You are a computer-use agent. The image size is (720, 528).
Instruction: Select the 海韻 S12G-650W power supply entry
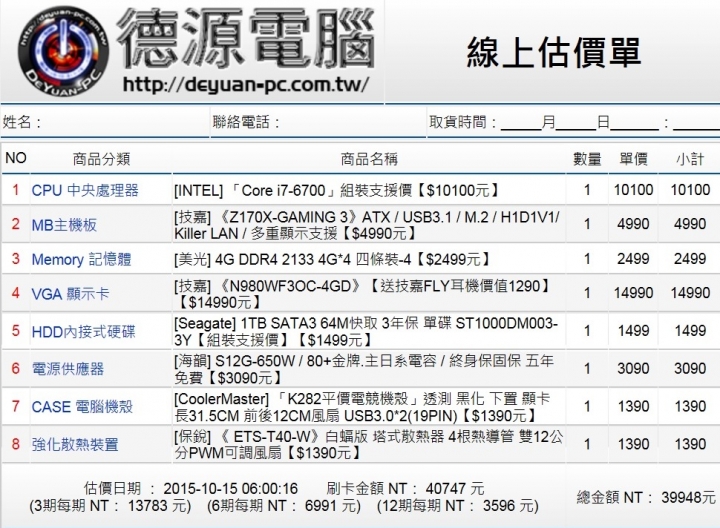(364, 369)
